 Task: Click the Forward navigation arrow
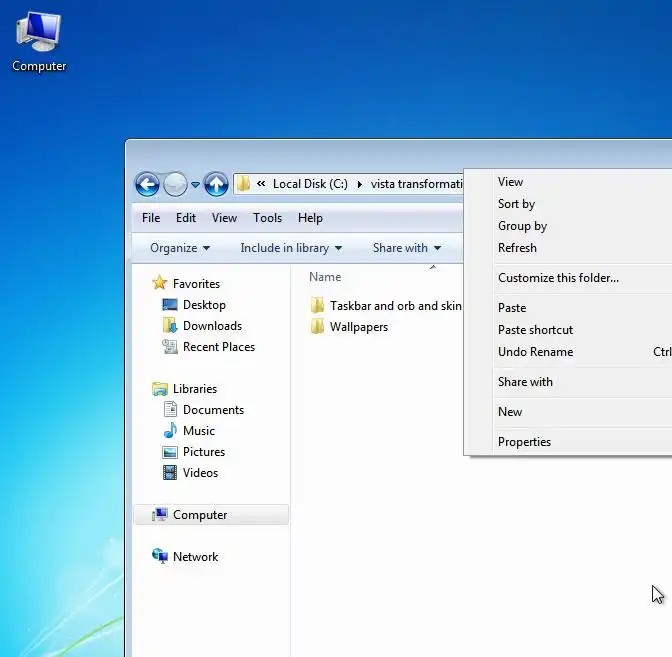175,184
